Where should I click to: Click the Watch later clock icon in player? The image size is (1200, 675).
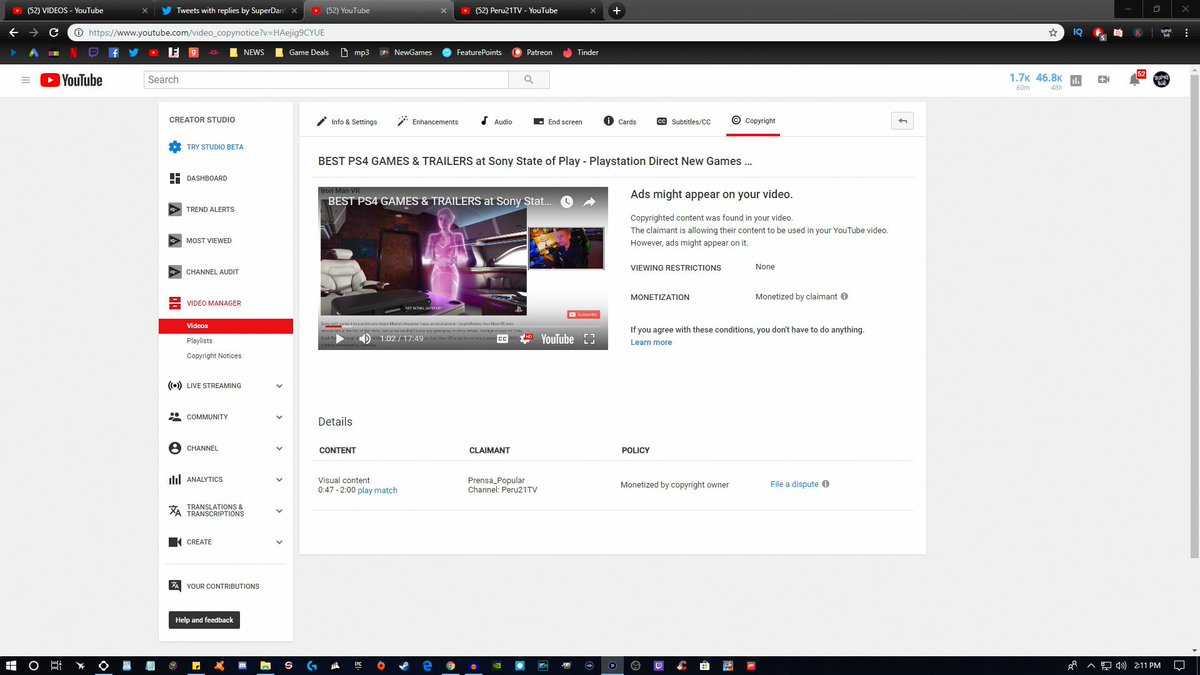click(x=566, y=202)
